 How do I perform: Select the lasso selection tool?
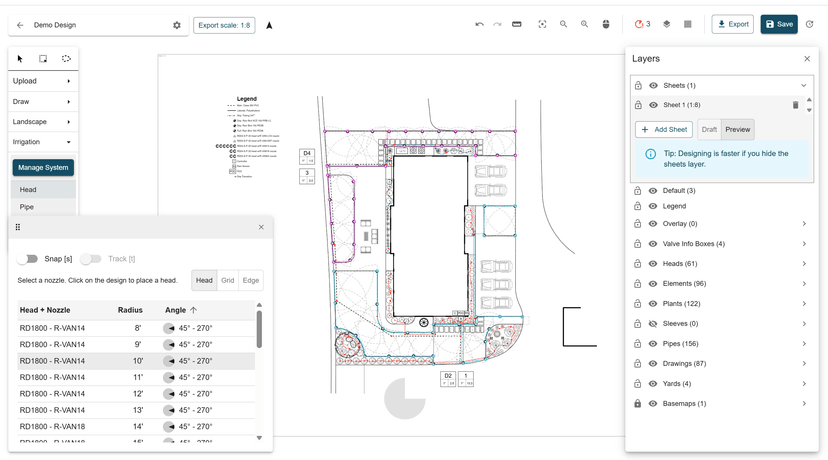[66, 59]
